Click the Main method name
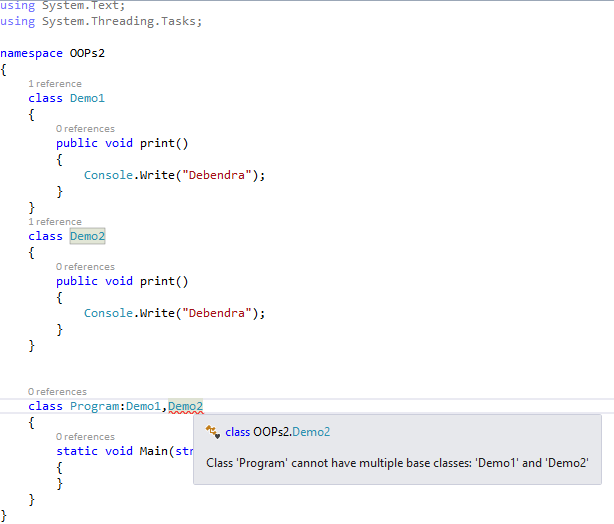614x524 pixels. tap(154, 451)
